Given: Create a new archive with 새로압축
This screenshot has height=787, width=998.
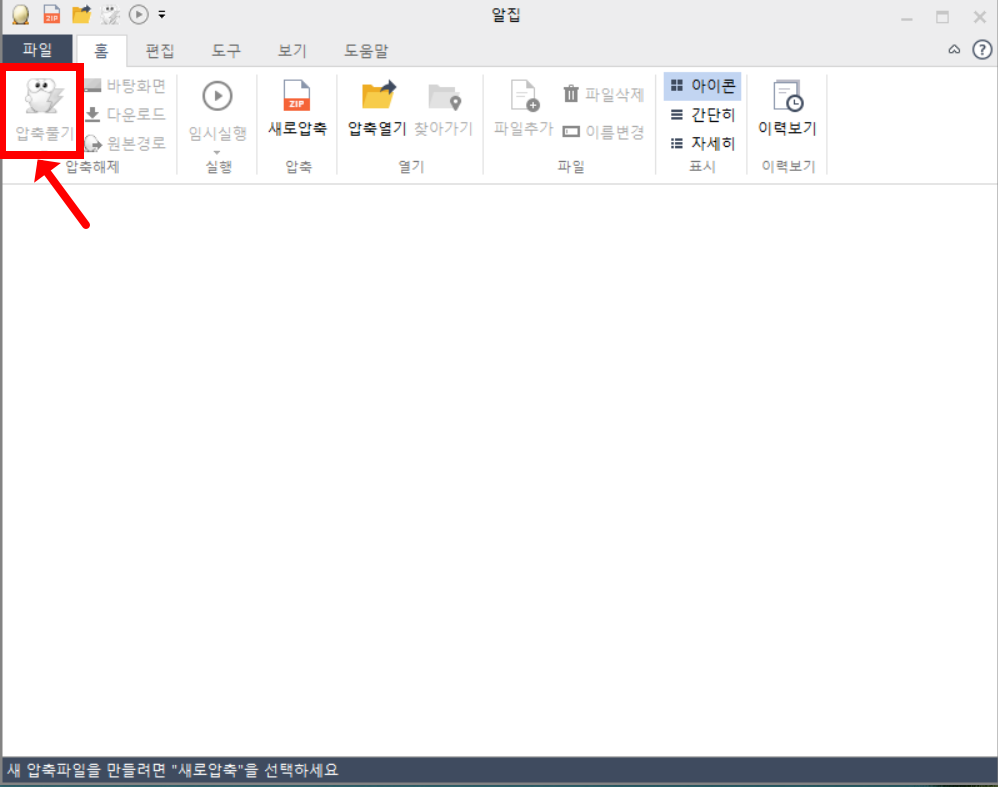Looking at the screenshot, I should (x=297, y=108).
